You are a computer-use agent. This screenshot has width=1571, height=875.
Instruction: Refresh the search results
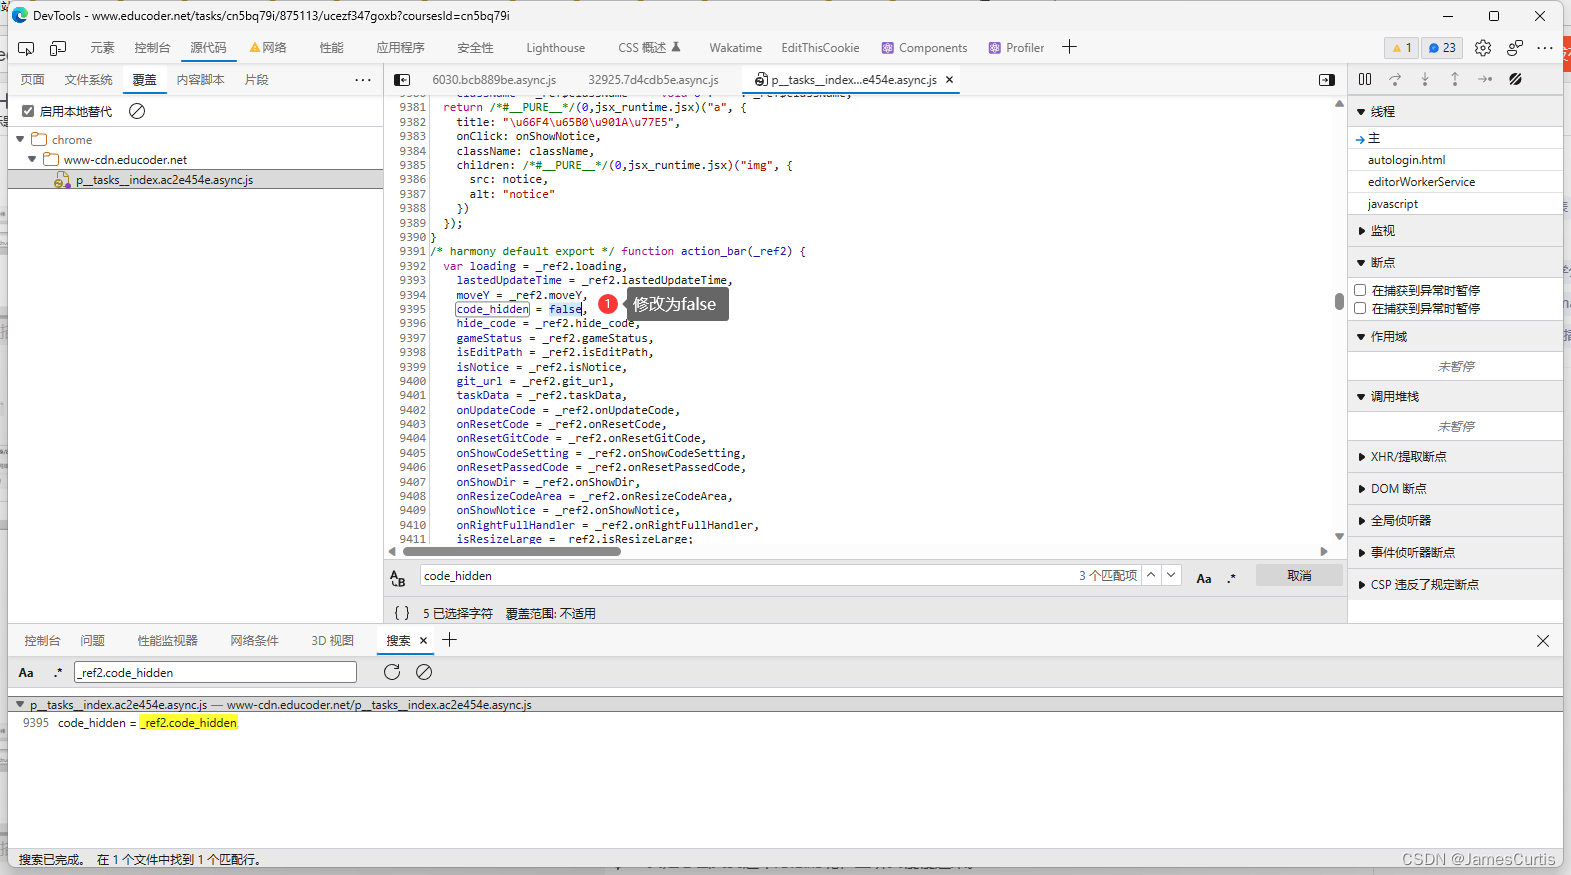tap(392, 672)
